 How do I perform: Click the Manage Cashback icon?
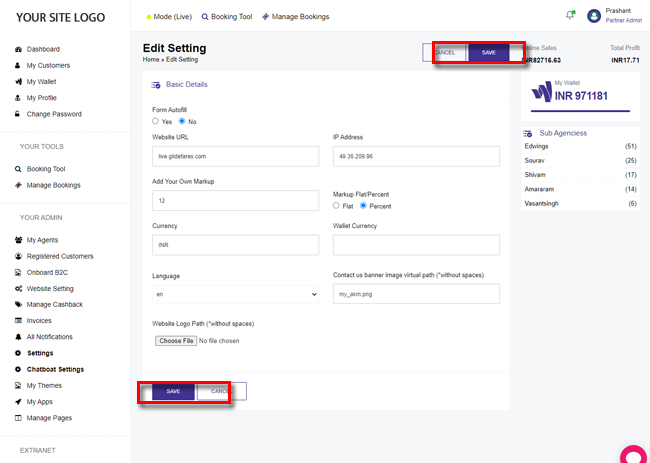tap(18, 304)
